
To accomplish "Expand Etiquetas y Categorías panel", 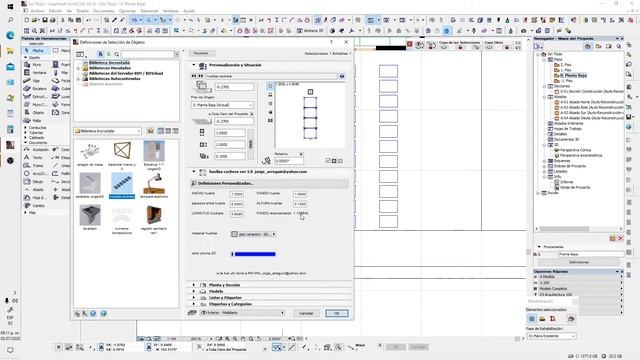I will pos(193,304).
